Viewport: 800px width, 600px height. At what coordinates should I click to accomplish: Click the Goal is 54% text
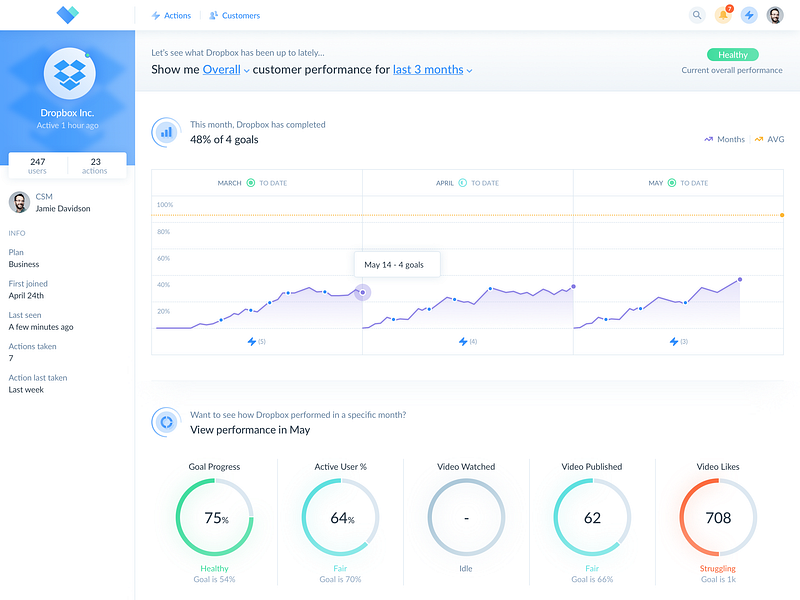click(214, 580)
